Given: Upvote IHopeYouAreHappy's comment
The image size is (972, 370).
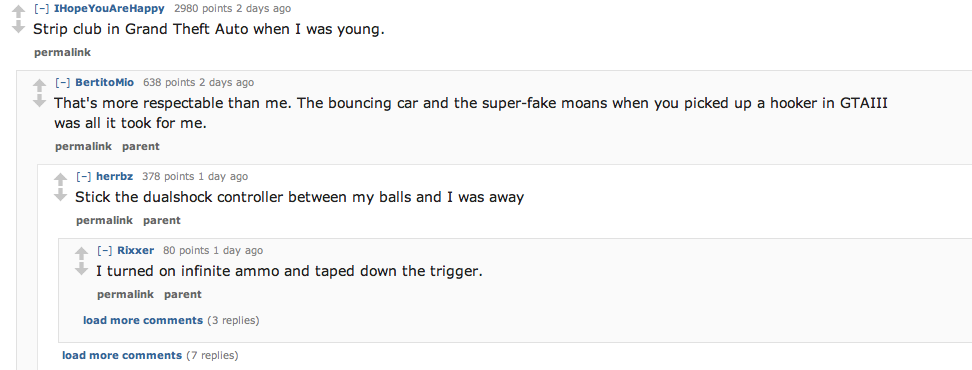Looking at the screenshot, I should click(x=19, y=11).
